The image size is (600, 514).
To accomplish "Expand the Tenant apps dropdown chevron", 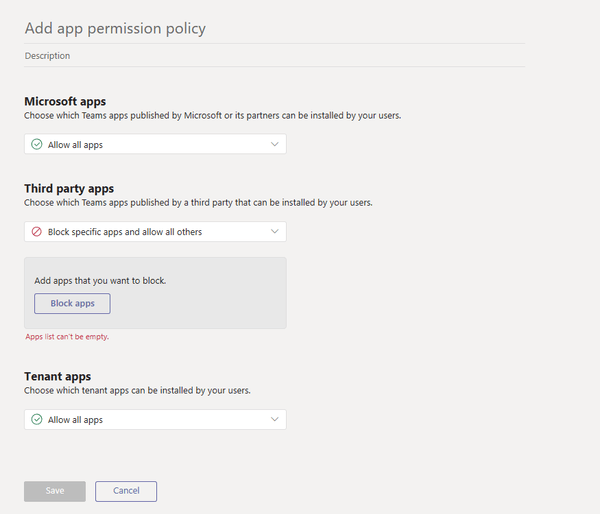I will tap(275, 420).
